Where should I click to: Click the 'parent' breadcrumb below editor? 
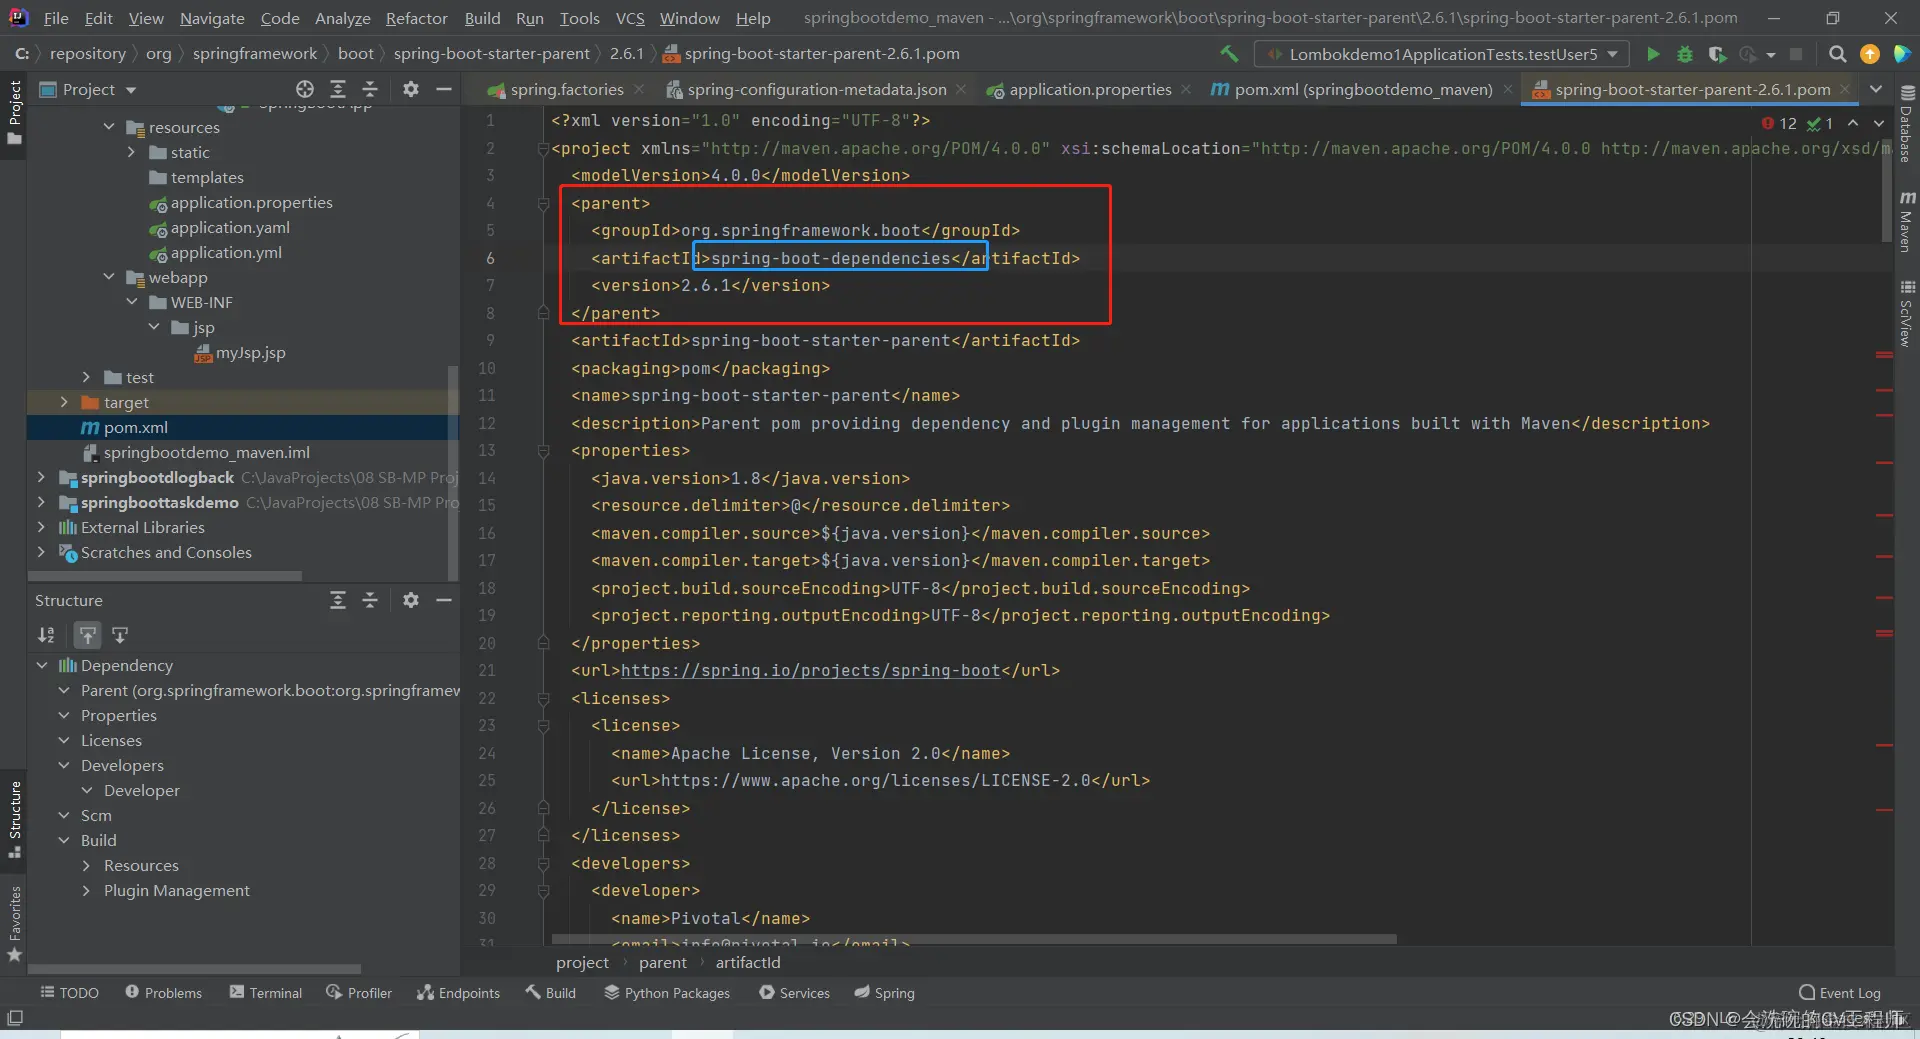662,962
